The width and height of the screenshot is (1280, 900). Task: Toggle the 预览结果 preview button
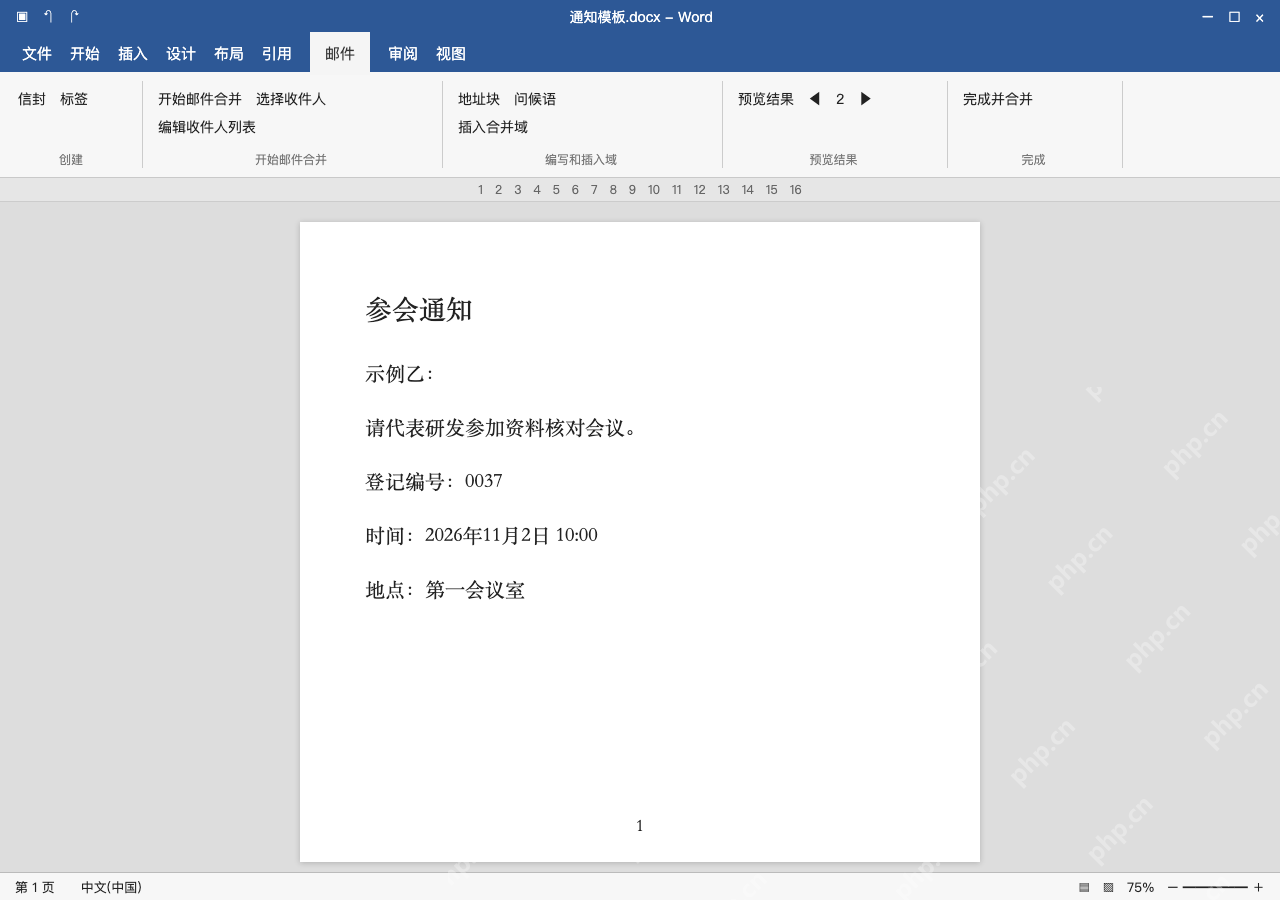point(766,99)
